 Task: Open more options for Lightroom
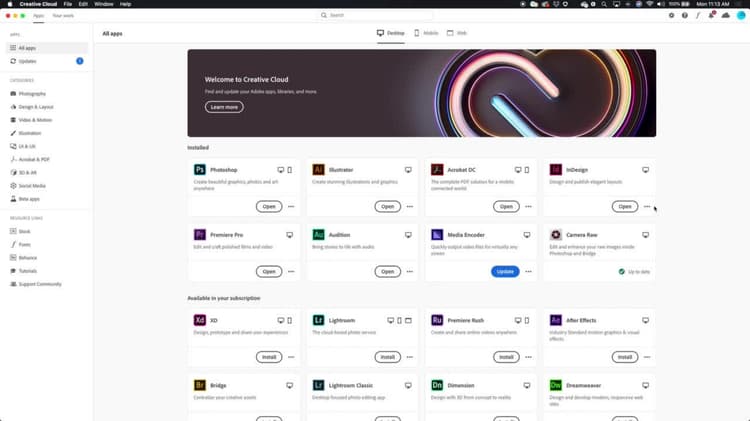tap(410, 357)
